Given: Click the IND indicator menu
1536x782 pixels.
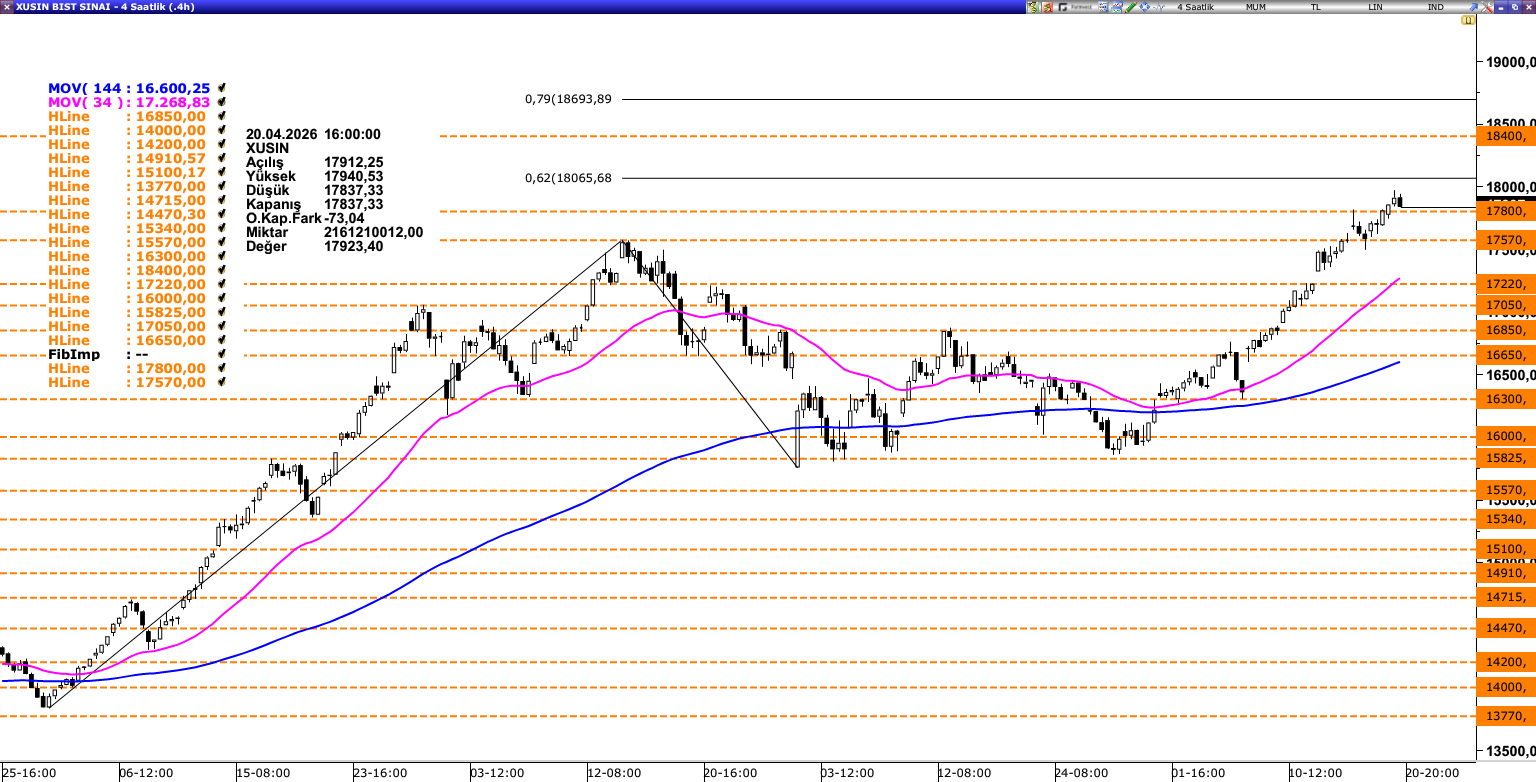Looking at the screenshot, I should tap(1435, 7).
